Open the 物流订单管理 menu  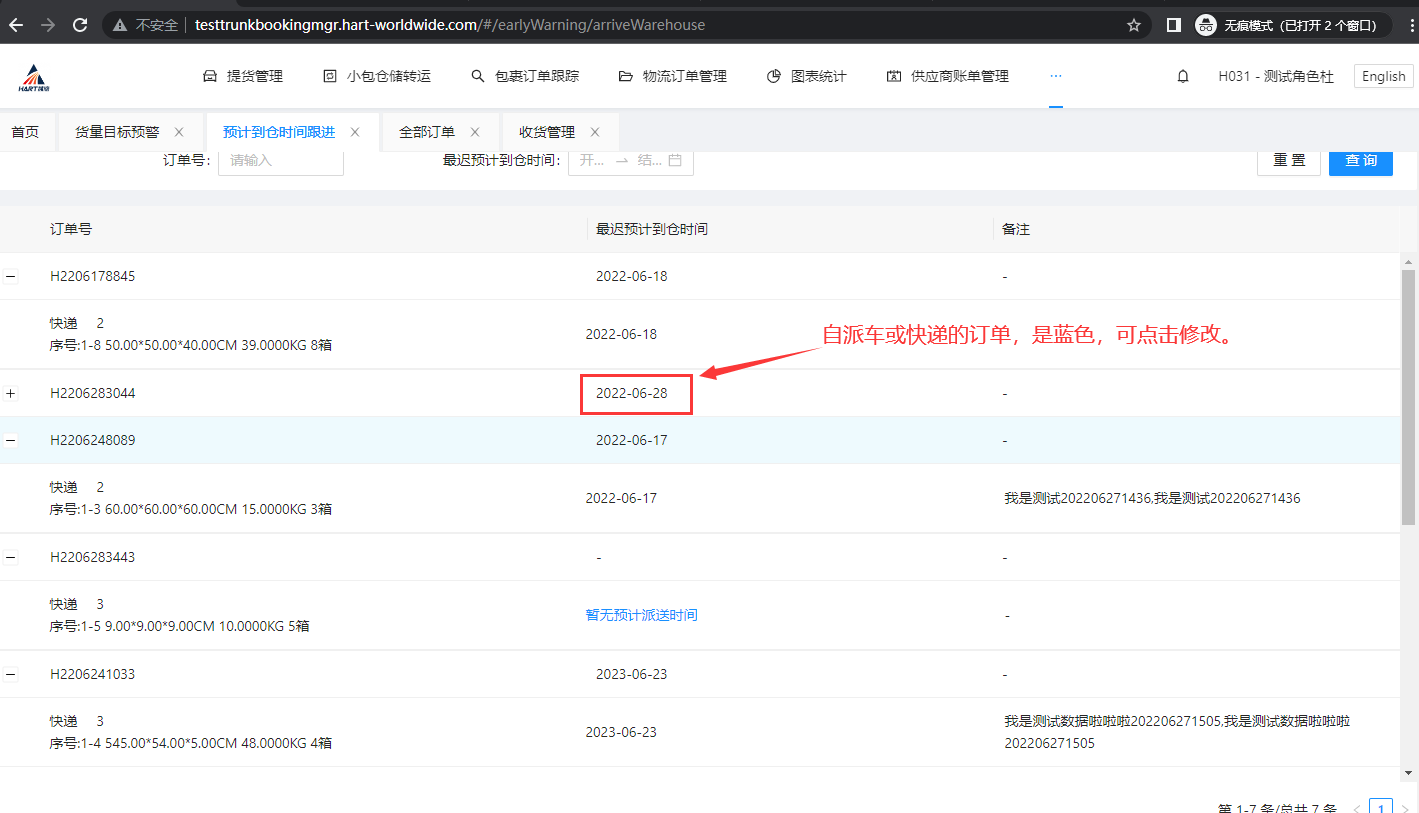672,76
